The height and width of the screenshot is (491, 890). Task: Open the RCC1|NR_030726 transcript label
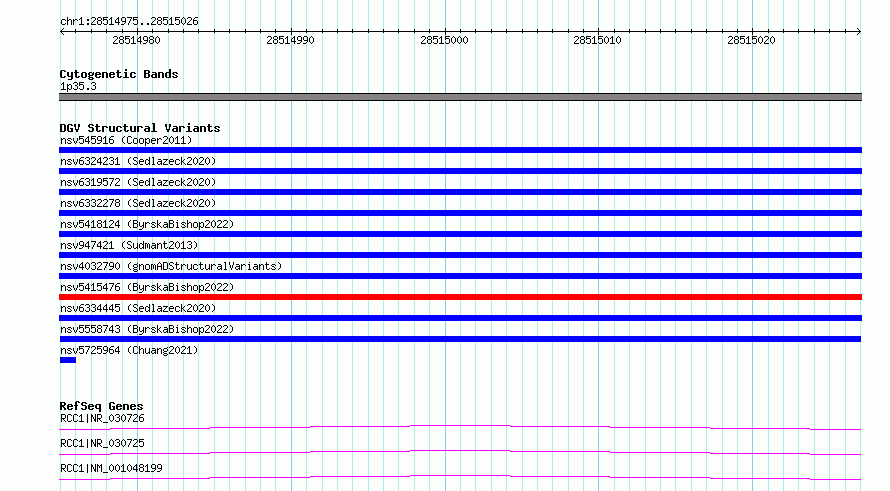tap(102, 418)
